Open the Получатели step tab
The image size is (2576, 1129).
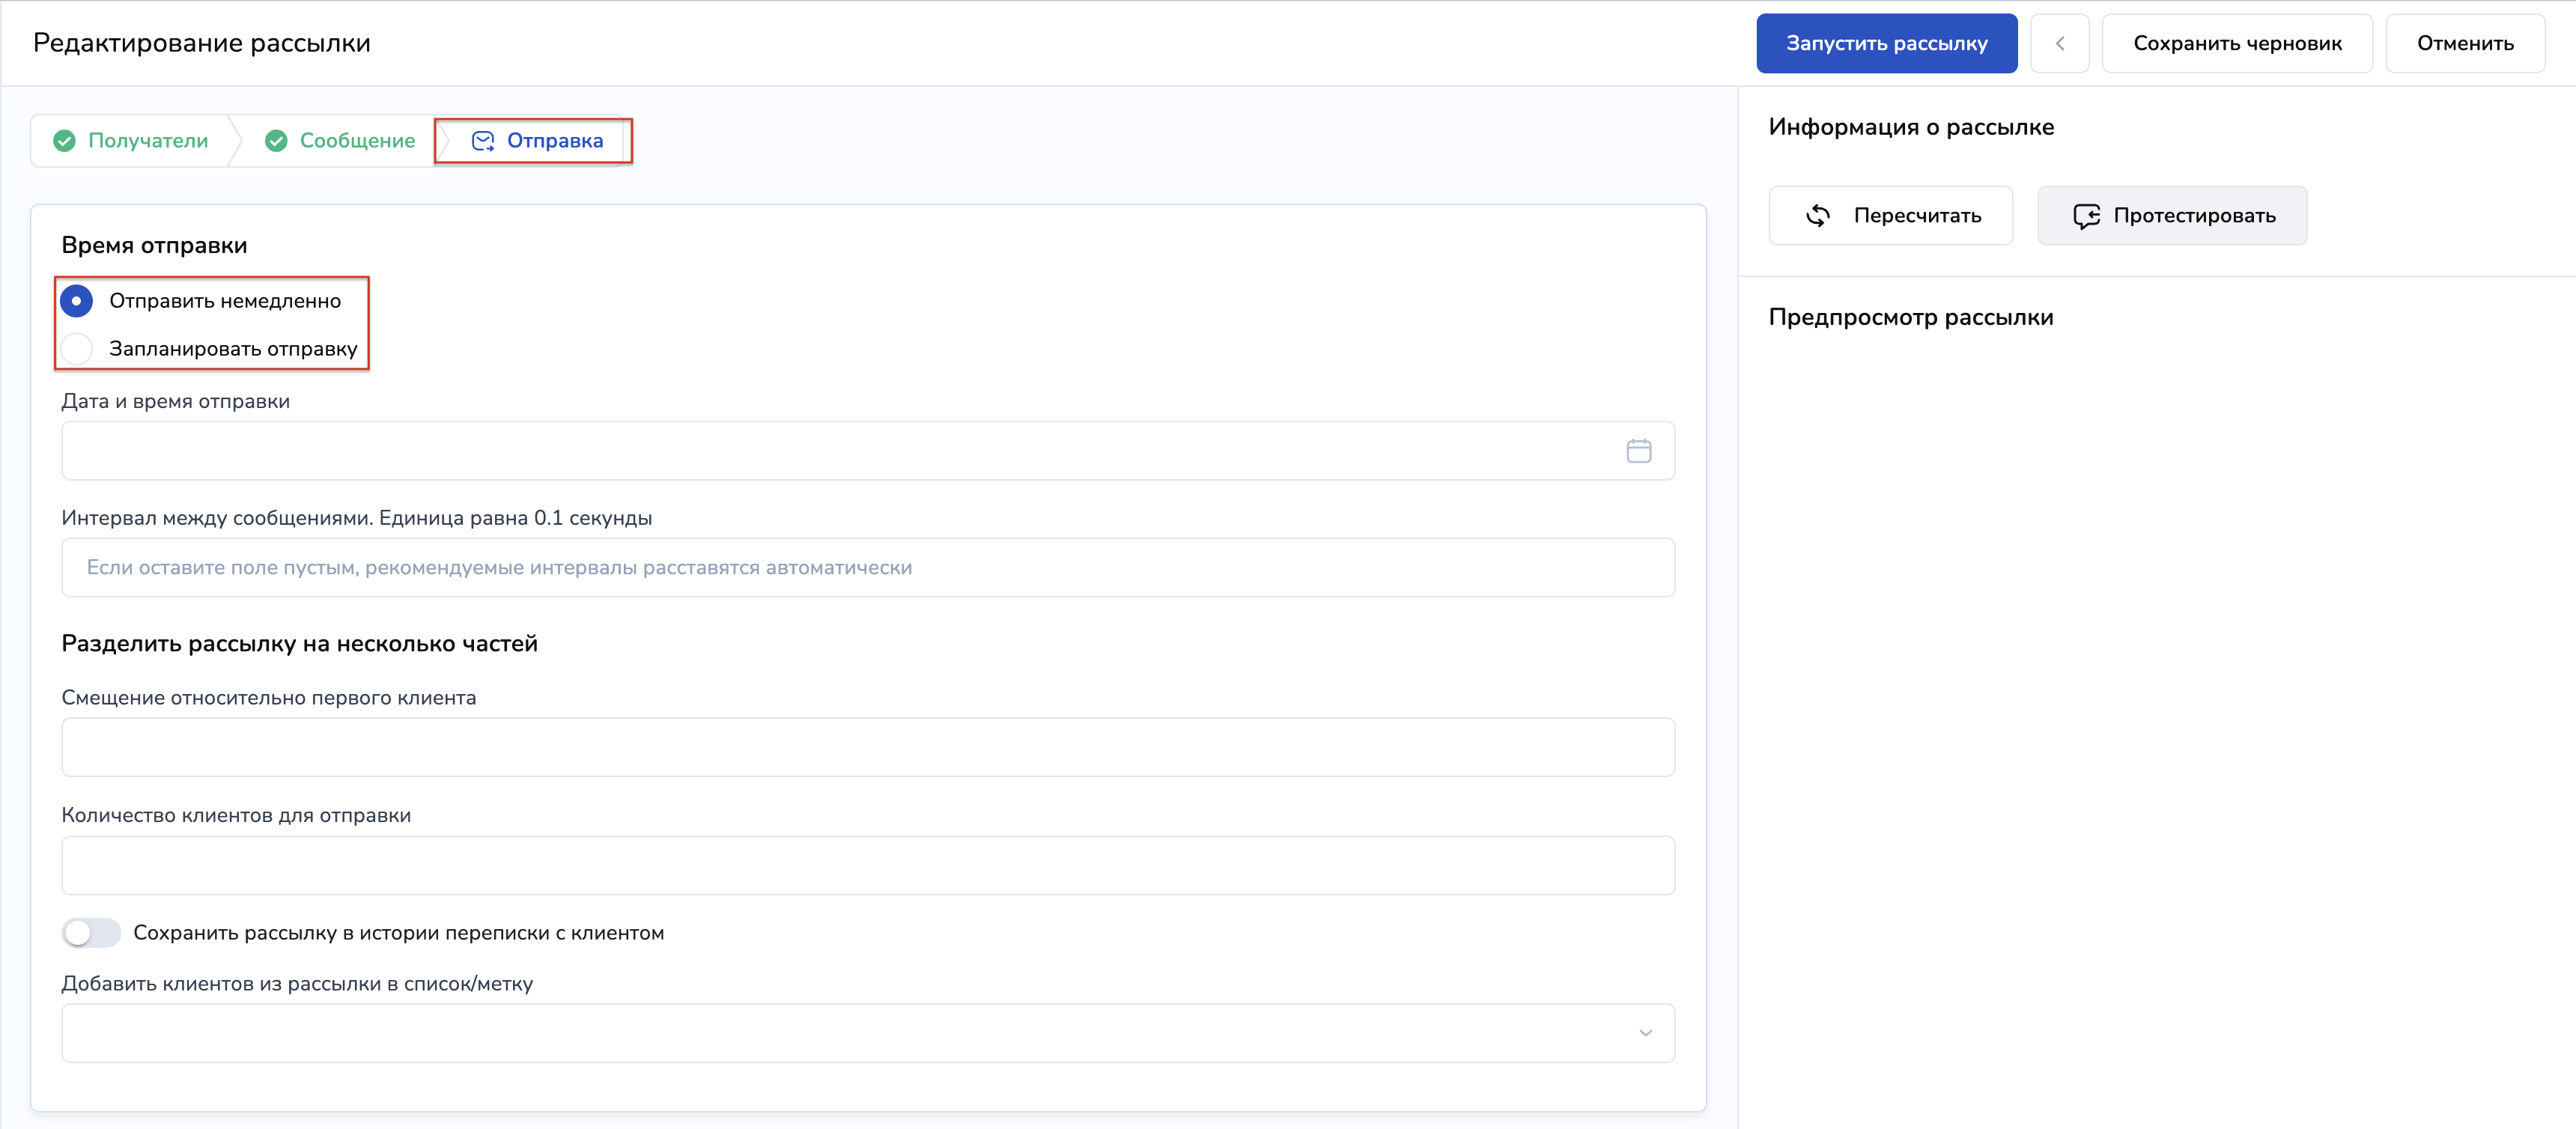pyautogui.click(x=147, y=141)
